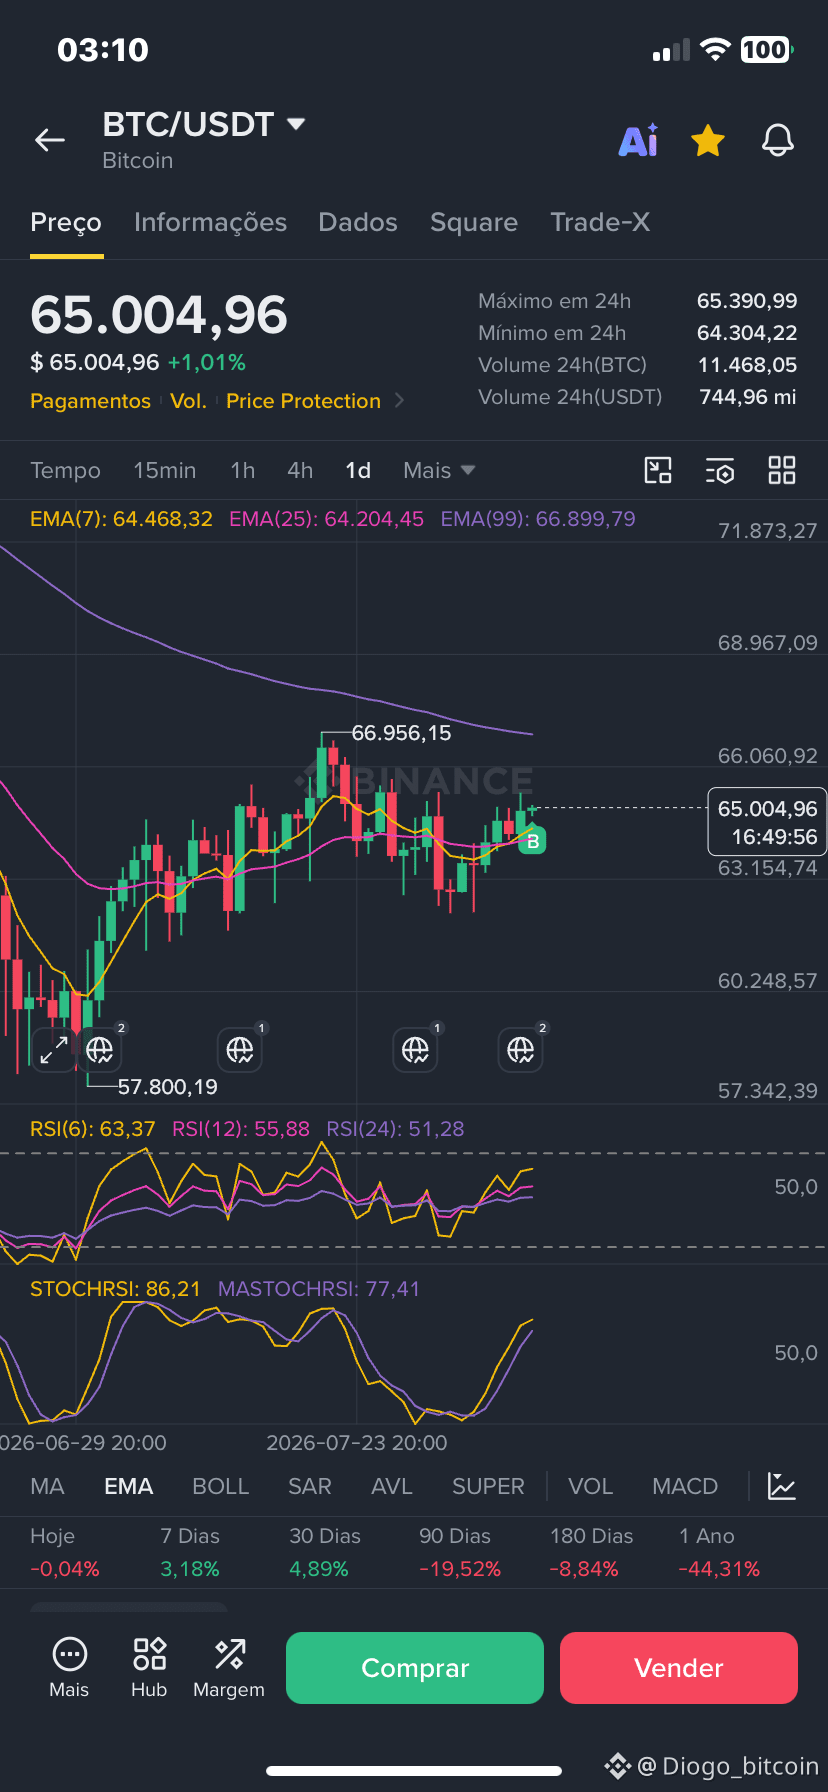This screenshot has height=1792, width=828.
Task: Open price alert bell icon
Action: (x=778, y=141)
